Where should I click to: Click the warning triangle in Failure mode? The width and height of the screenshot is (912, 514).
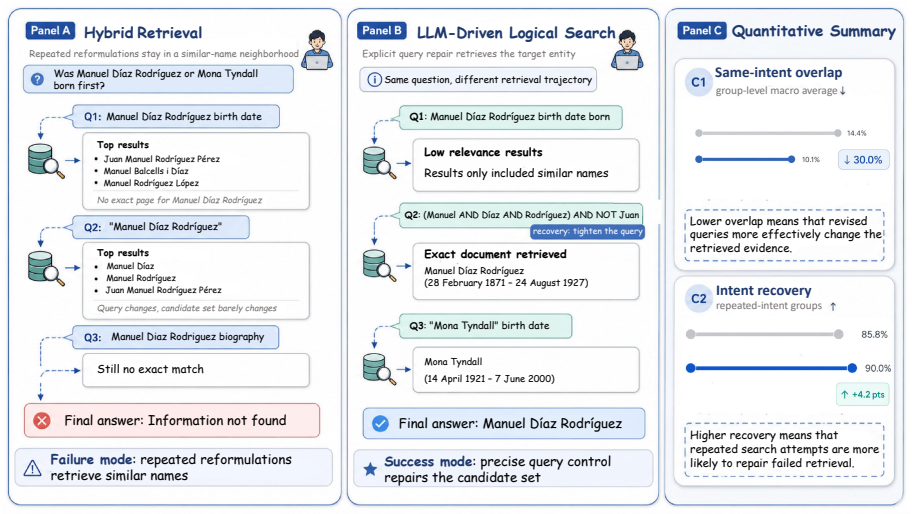[x=33, y=468]
